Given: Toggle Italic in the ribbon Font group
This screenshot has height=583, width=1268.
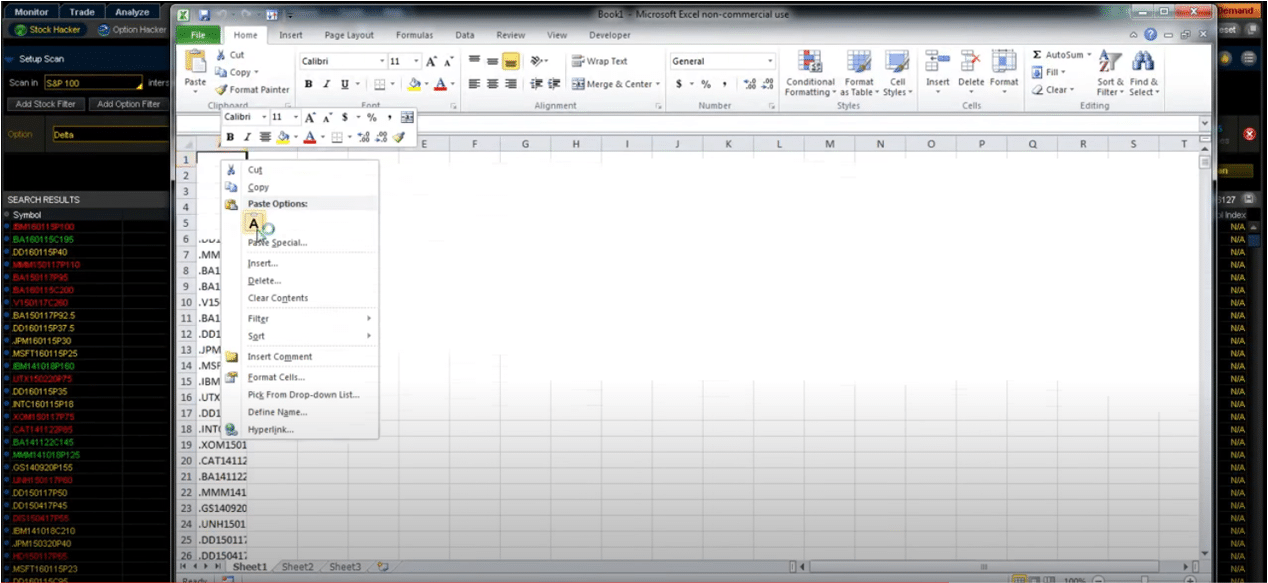Looking at the screenshot, I should click(x=327, y=84).
